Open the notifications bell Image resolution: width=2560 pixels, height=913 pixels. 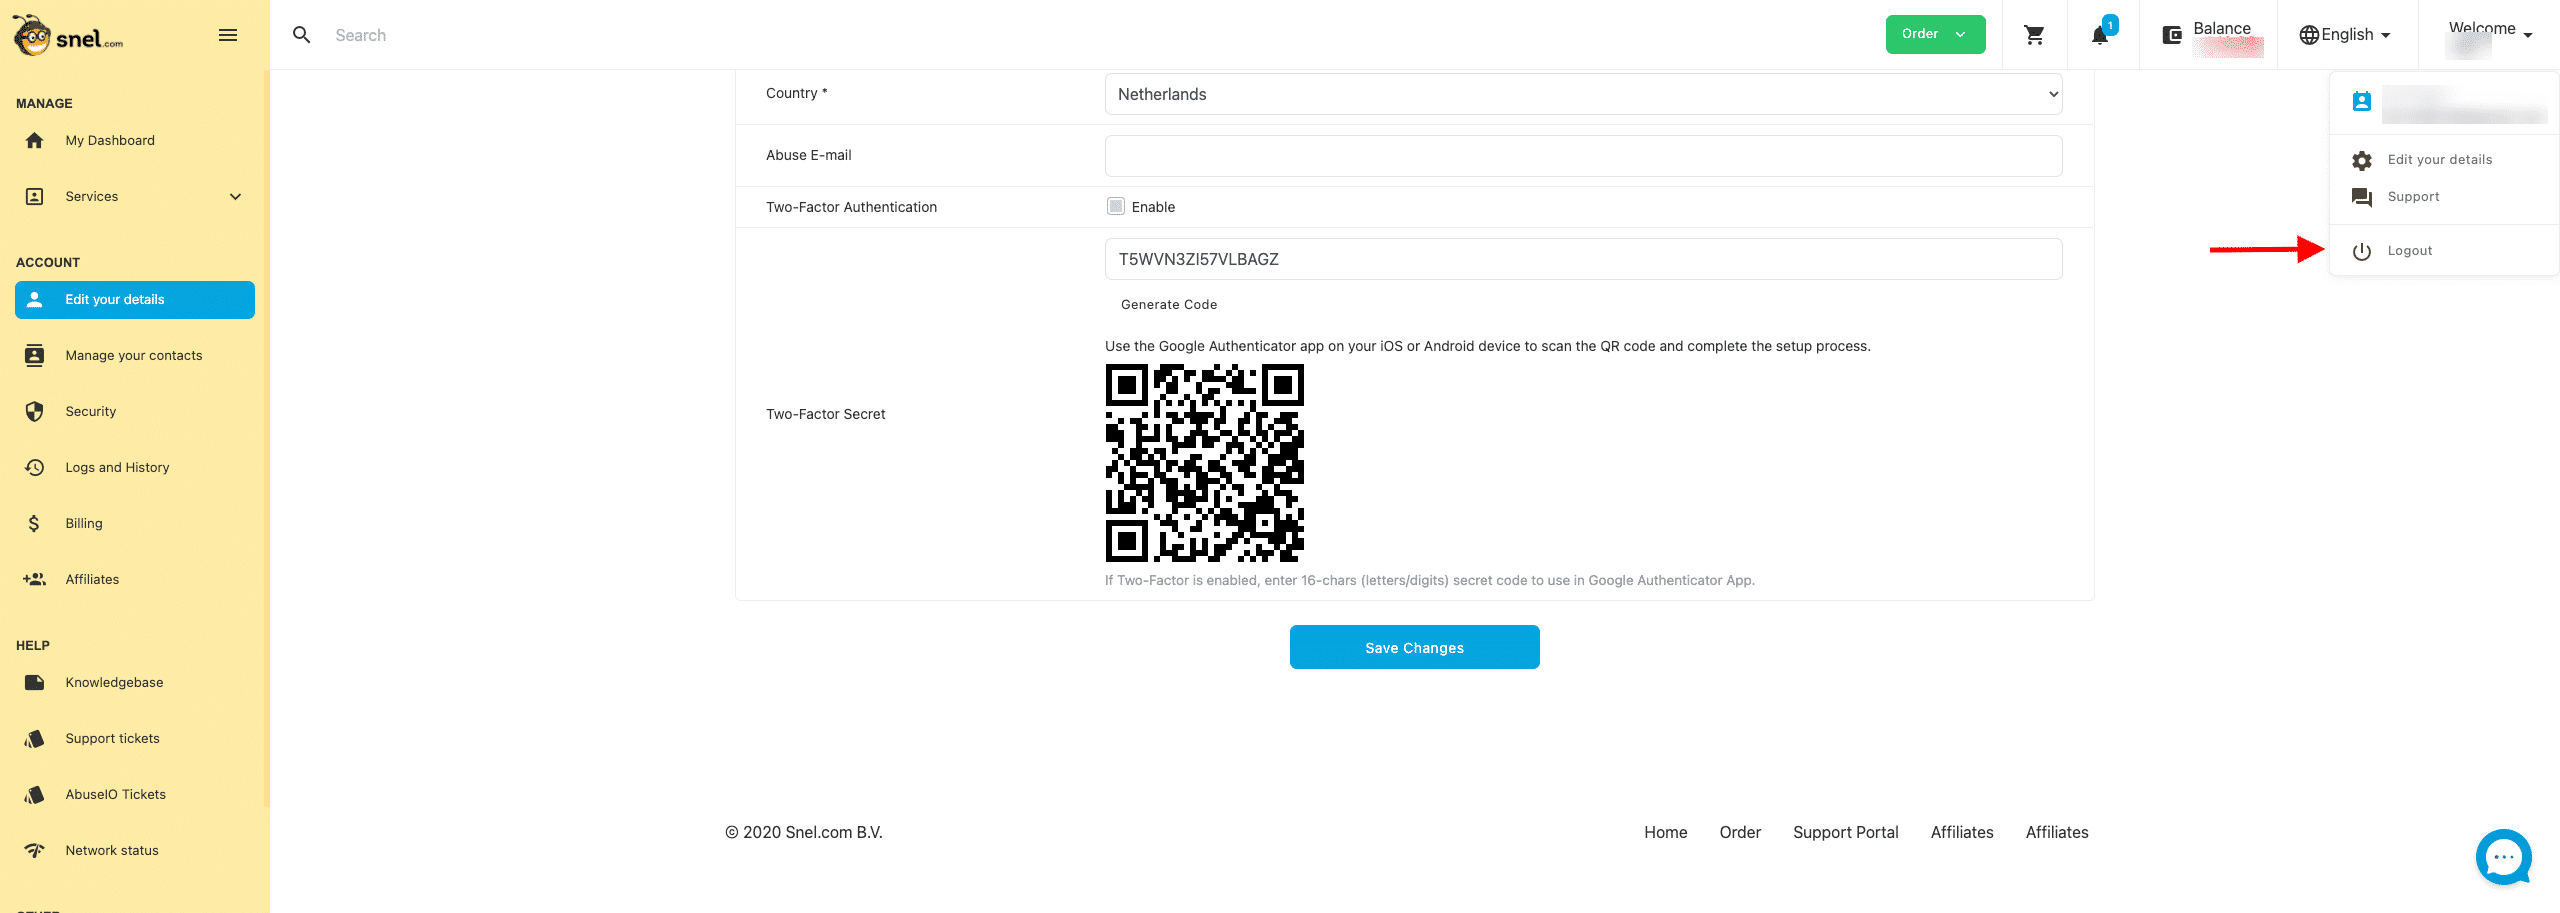click(2100, 35)
